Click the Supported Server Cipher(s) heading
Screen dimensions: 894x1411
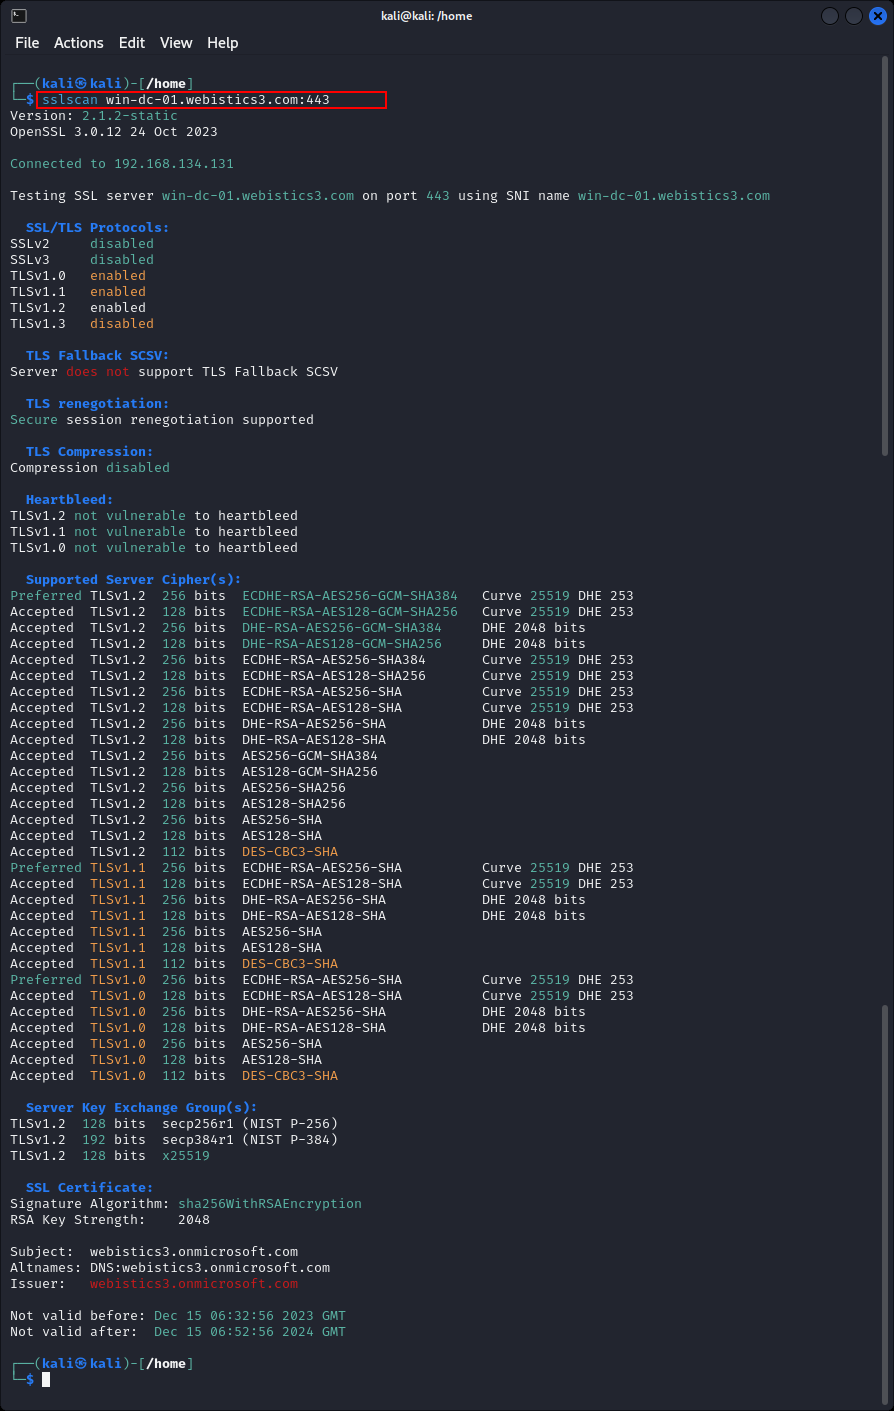point(134,580)
